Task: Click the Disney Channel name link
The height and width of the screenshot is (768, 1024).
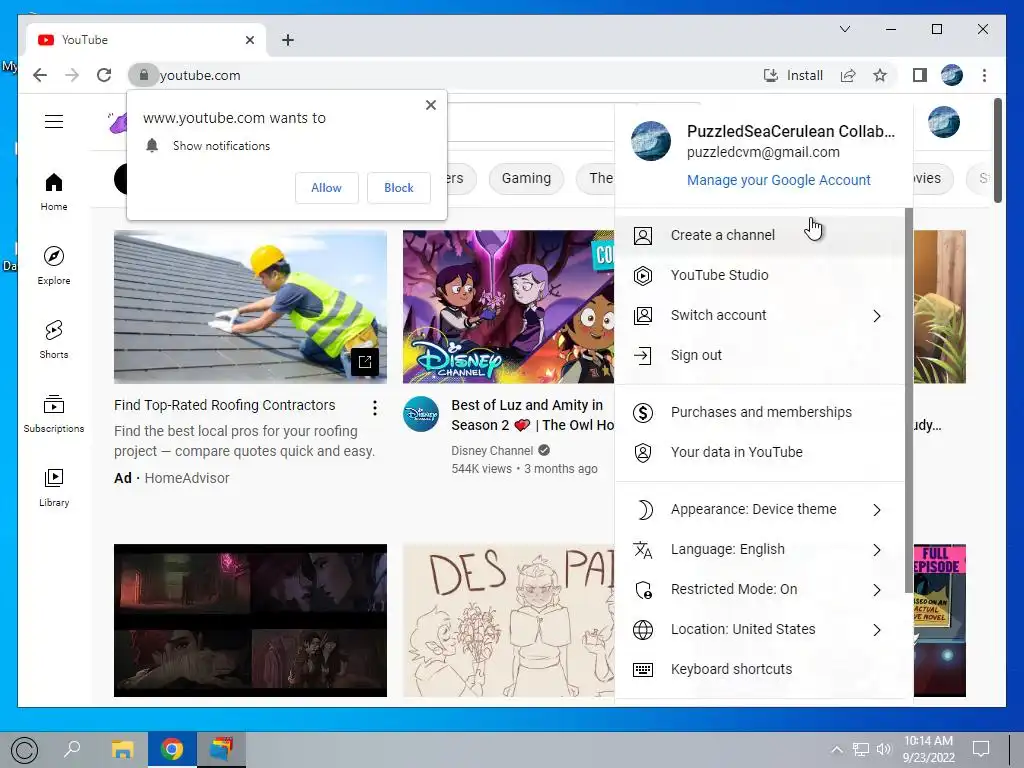Action: pos(492,451)
